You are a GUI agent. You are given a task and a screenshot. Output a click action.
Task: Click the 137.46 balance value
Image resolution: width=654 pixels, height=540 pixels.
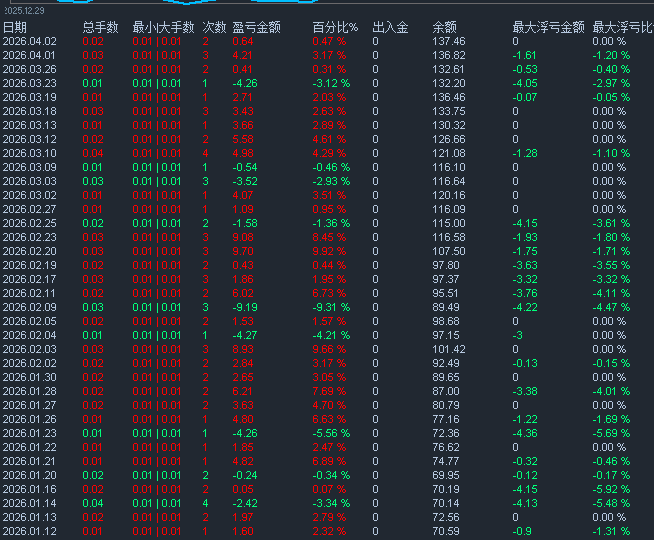point(448,41)
